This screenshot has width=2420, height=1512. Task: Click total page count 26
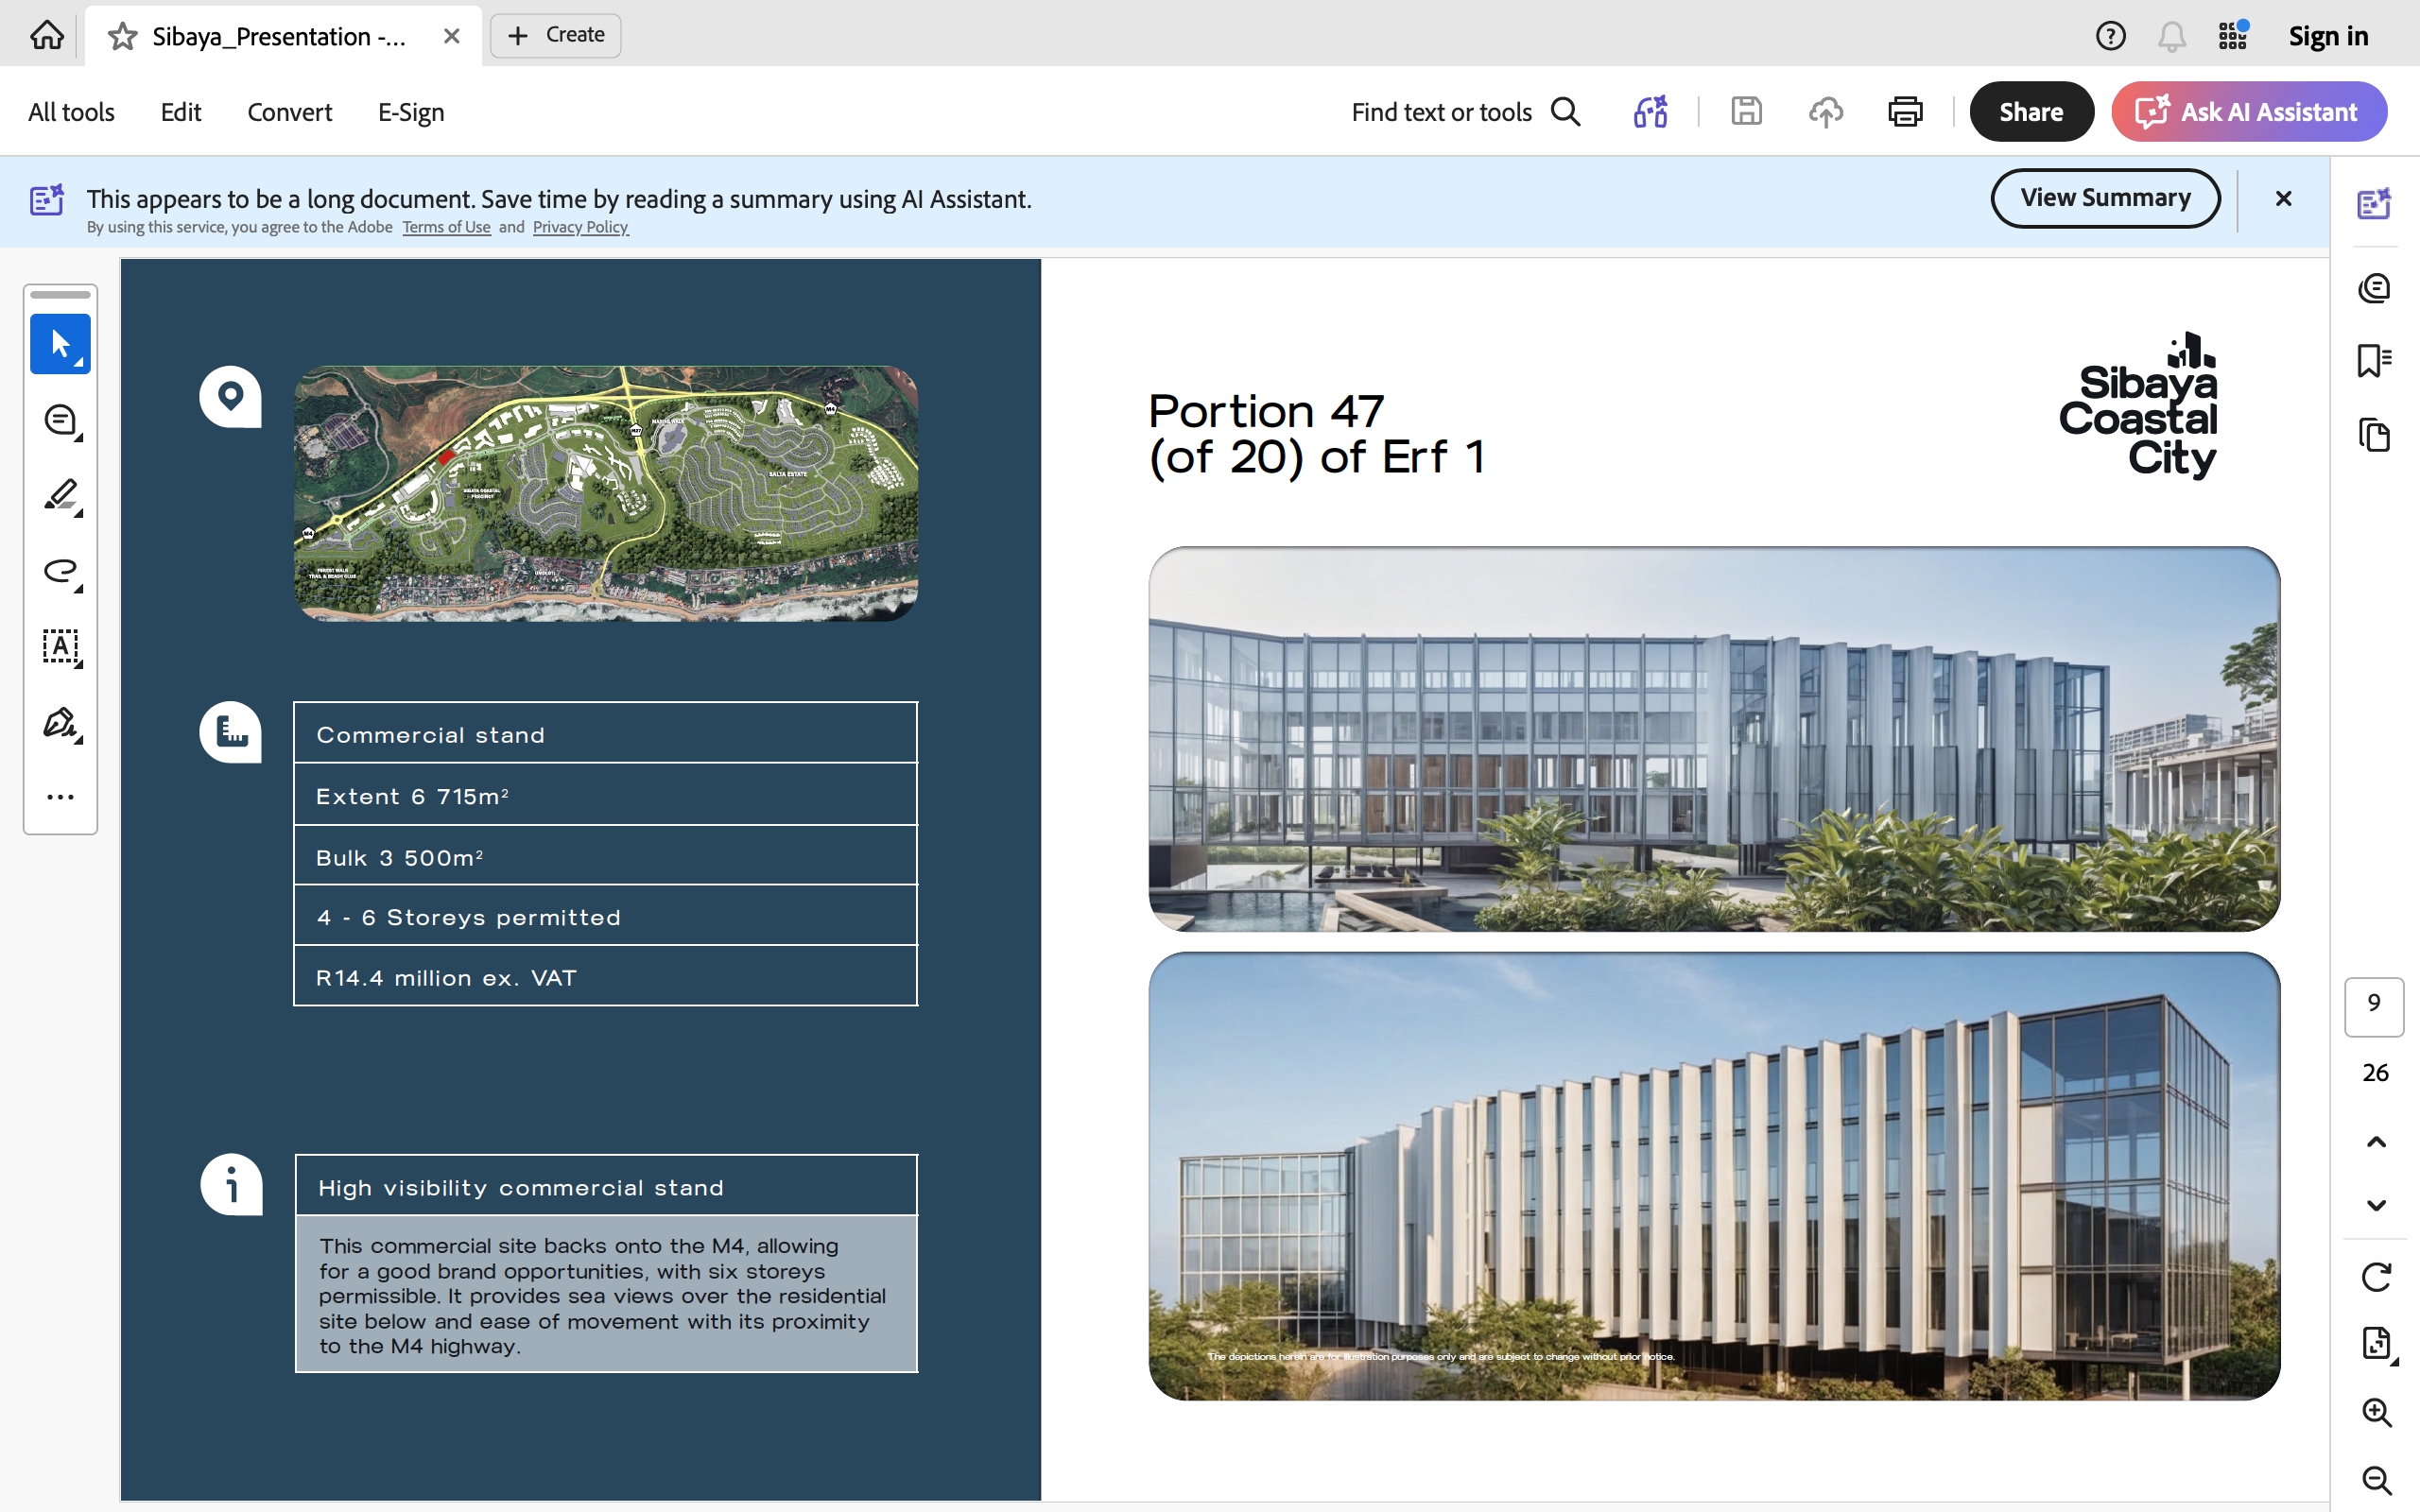pyautogui.click(x=2375, y=1073)
